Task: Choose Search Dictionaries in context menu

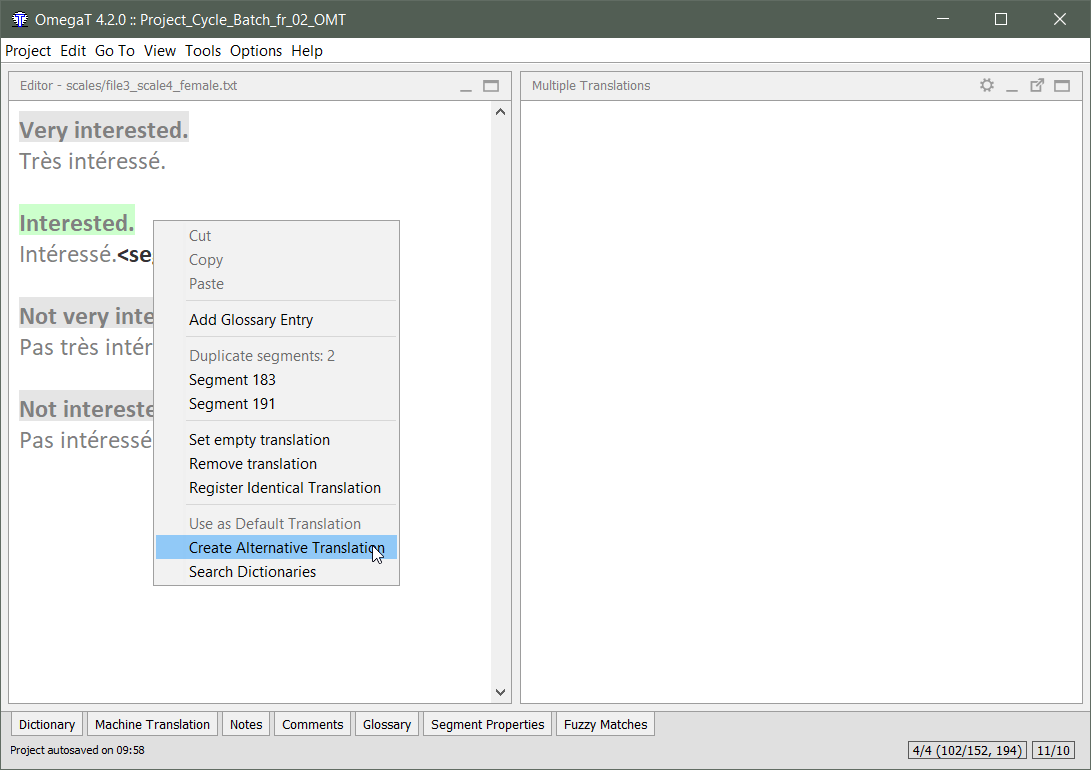Action: [276, 572]
